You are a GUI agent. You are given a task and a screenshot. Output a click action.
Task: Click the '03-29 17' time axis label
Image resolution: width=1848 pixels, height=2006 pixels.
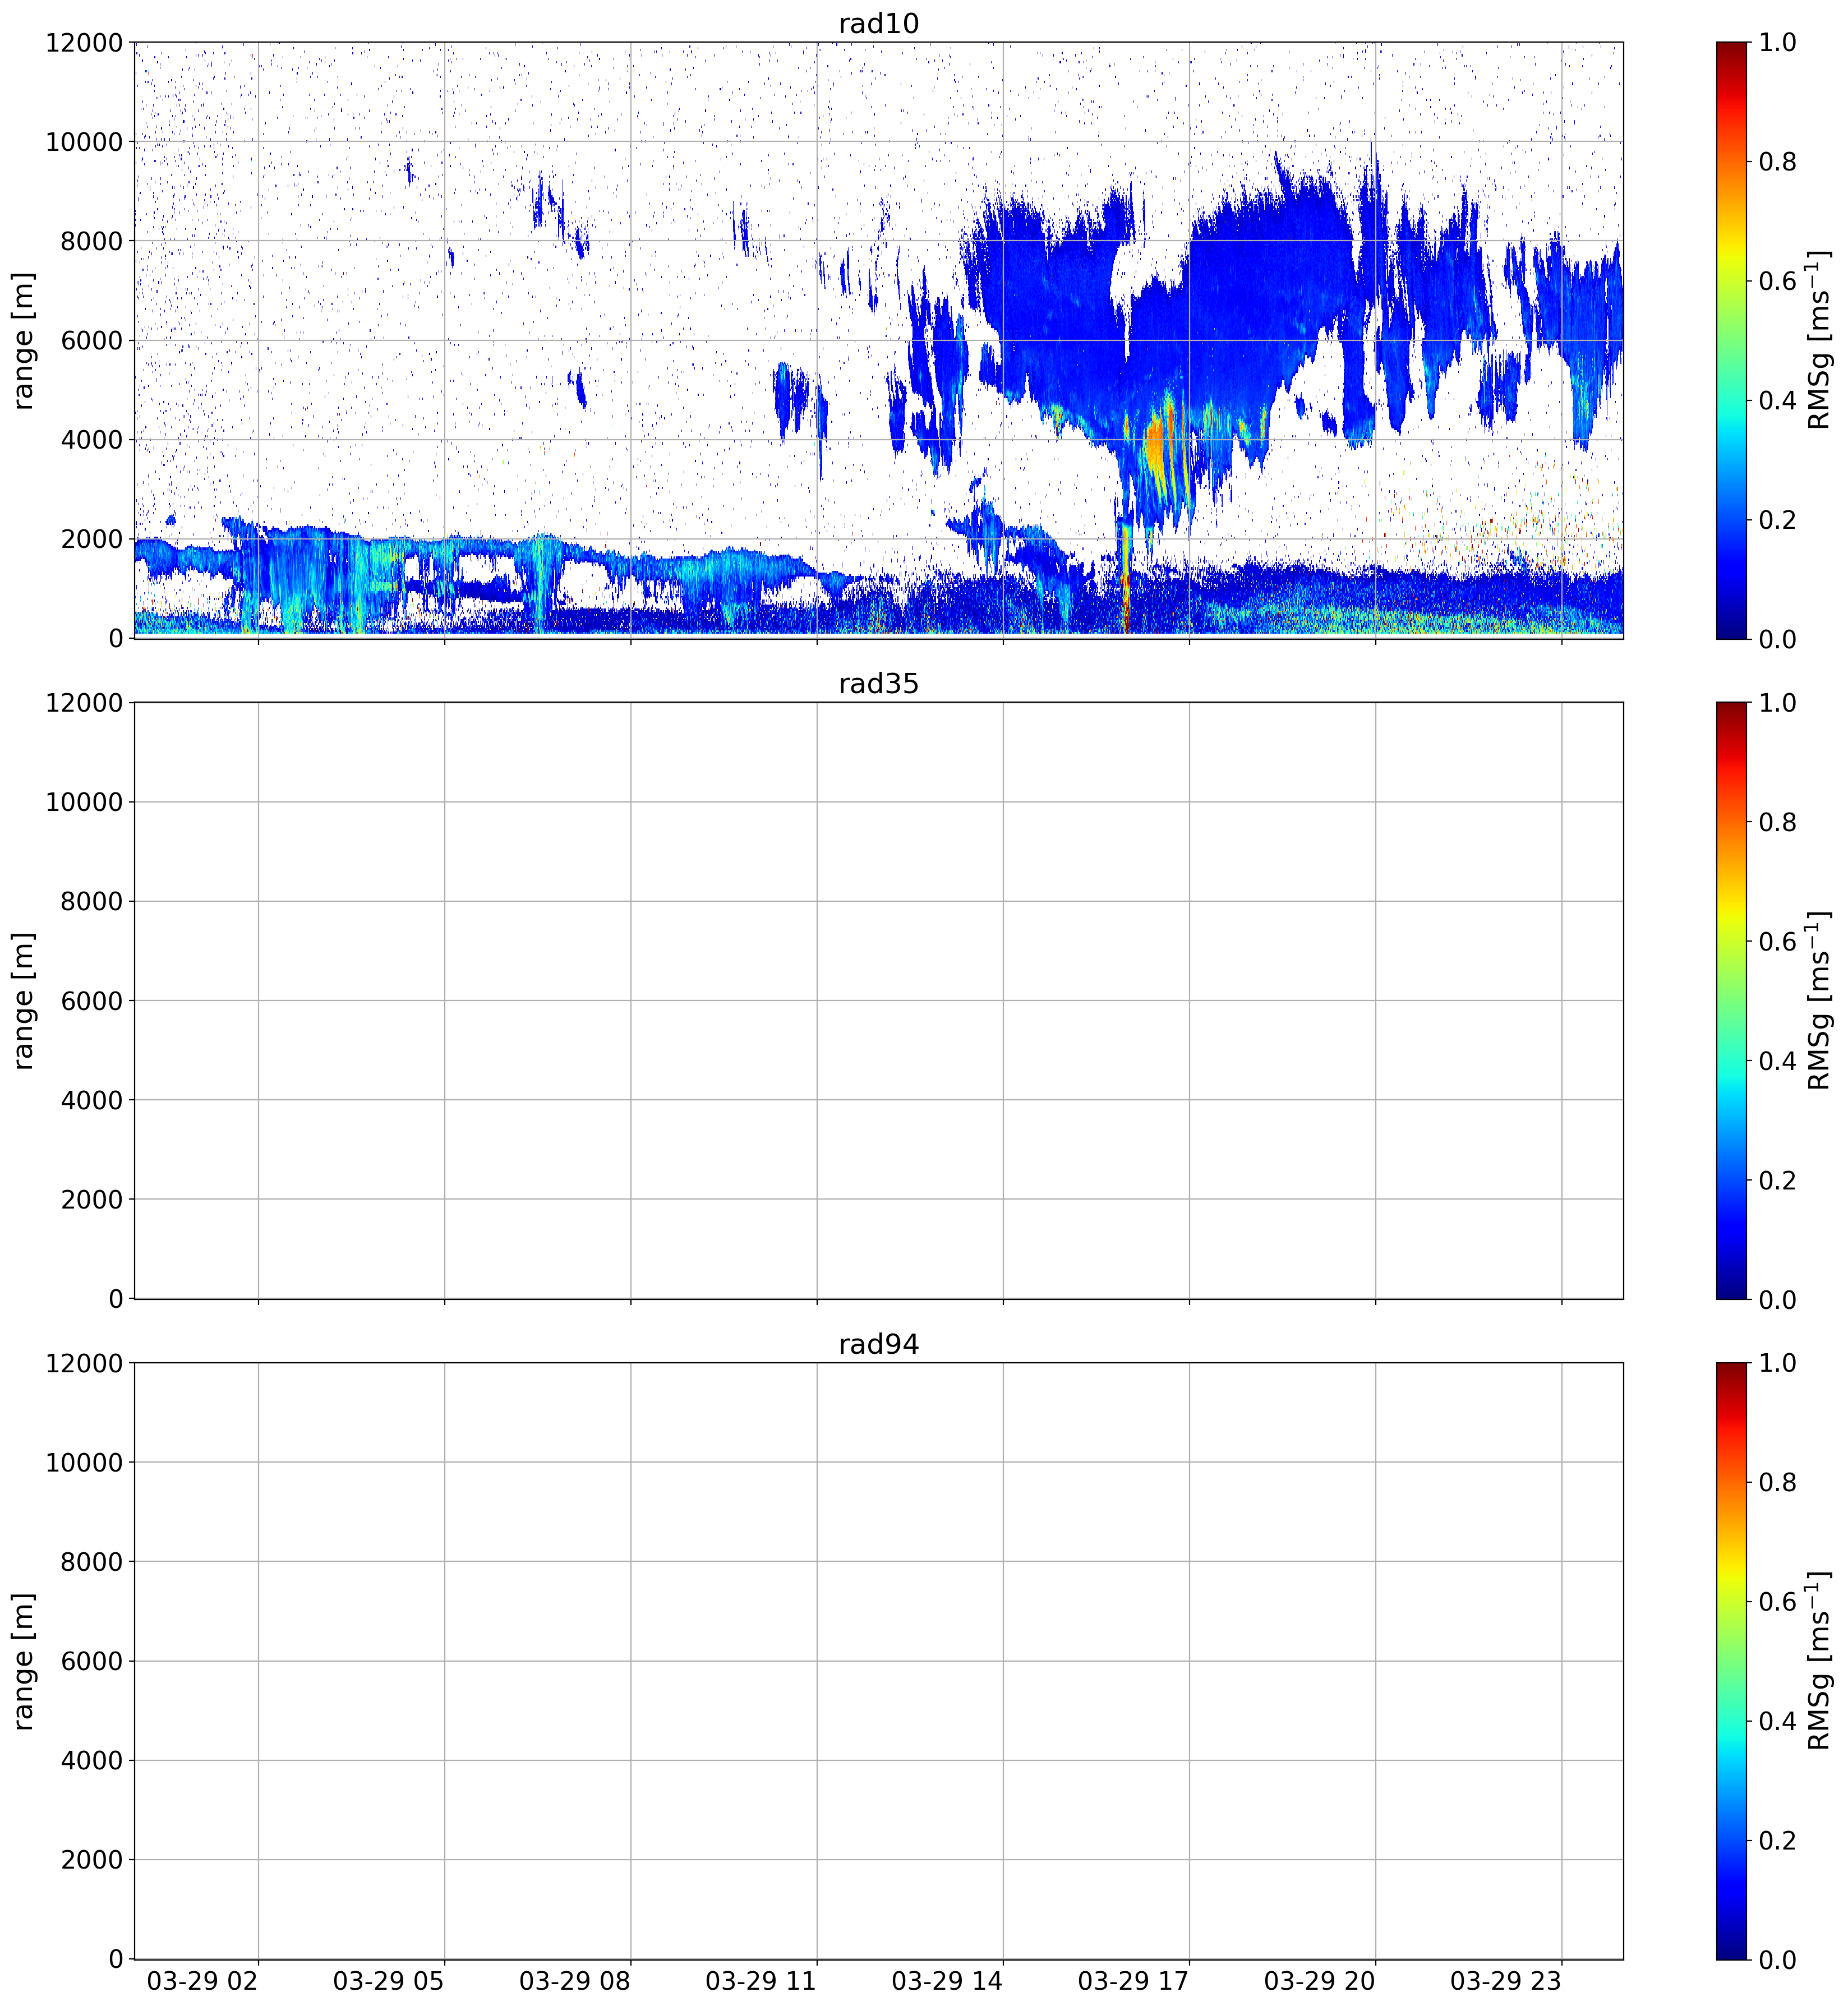(1133, 1981)
